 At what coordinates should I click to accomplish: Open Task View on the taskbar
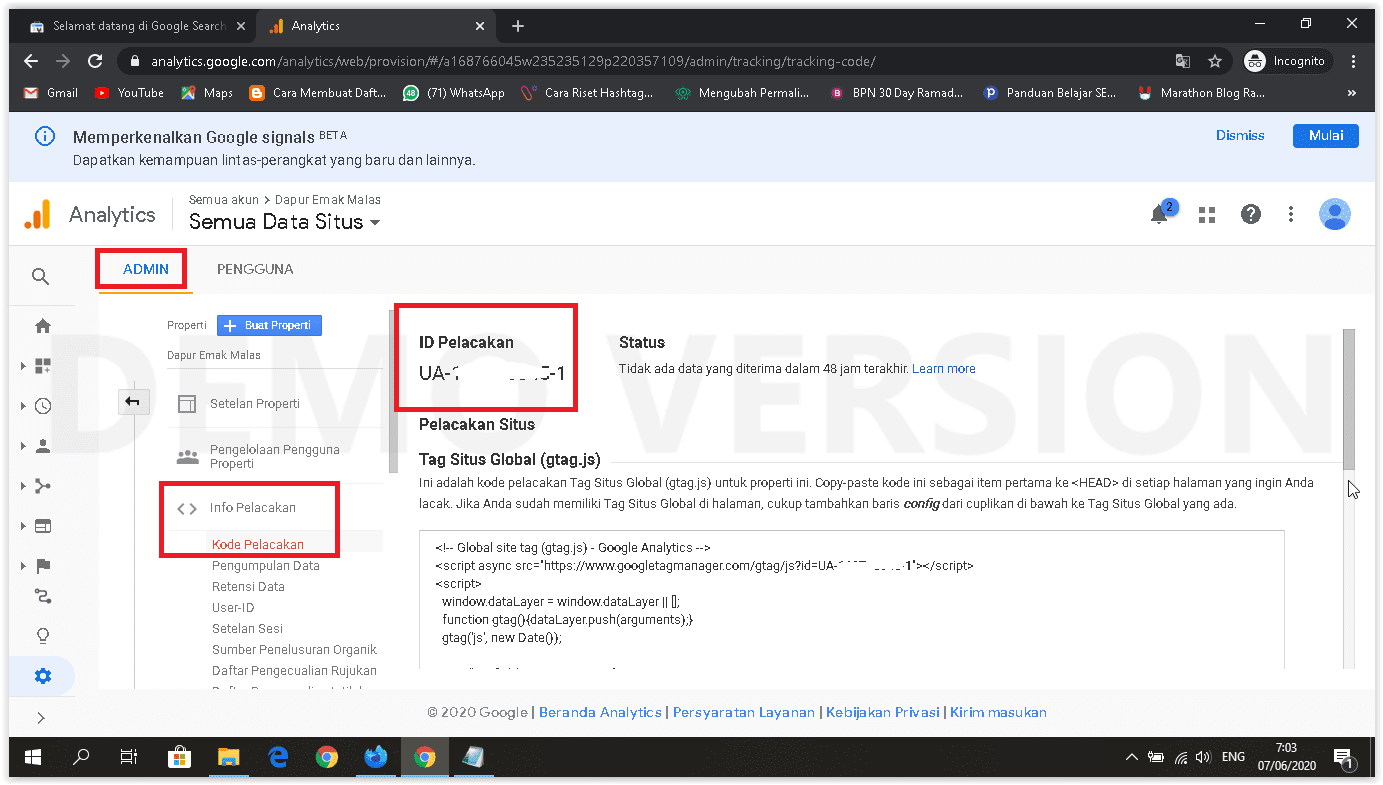click(x=129, y=757)
